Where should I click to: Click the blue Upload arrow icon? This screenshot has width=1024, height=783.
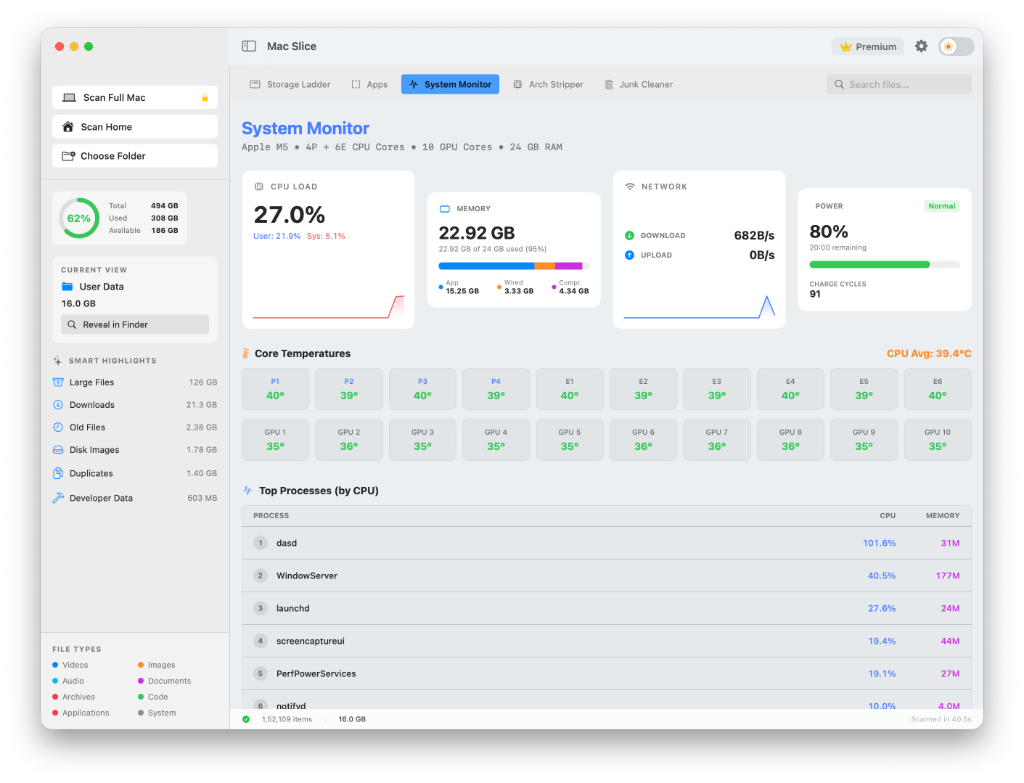630,255
